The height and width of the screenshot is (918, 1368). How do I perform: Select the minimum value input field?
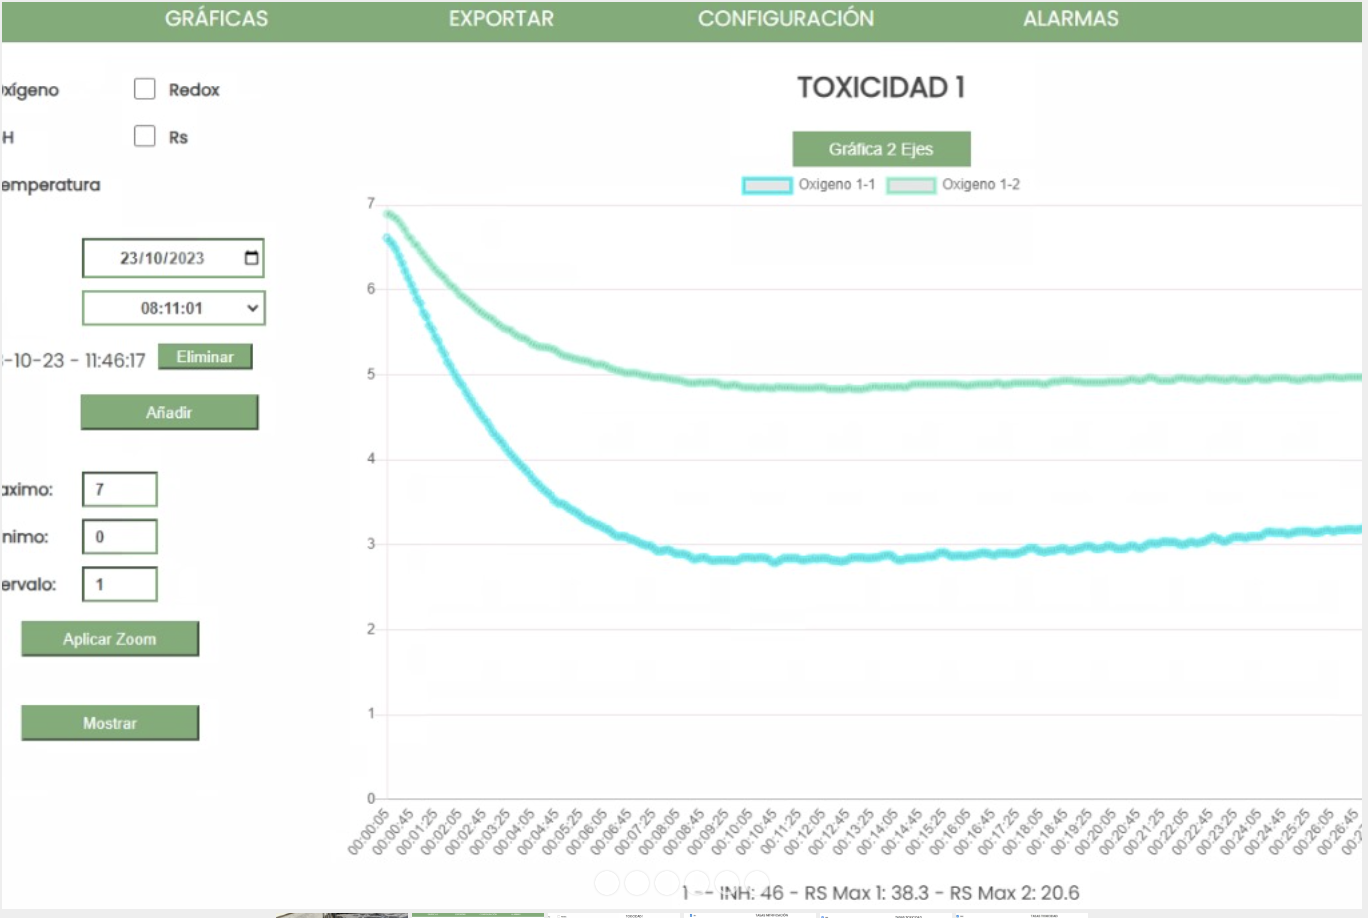[120, 537]
